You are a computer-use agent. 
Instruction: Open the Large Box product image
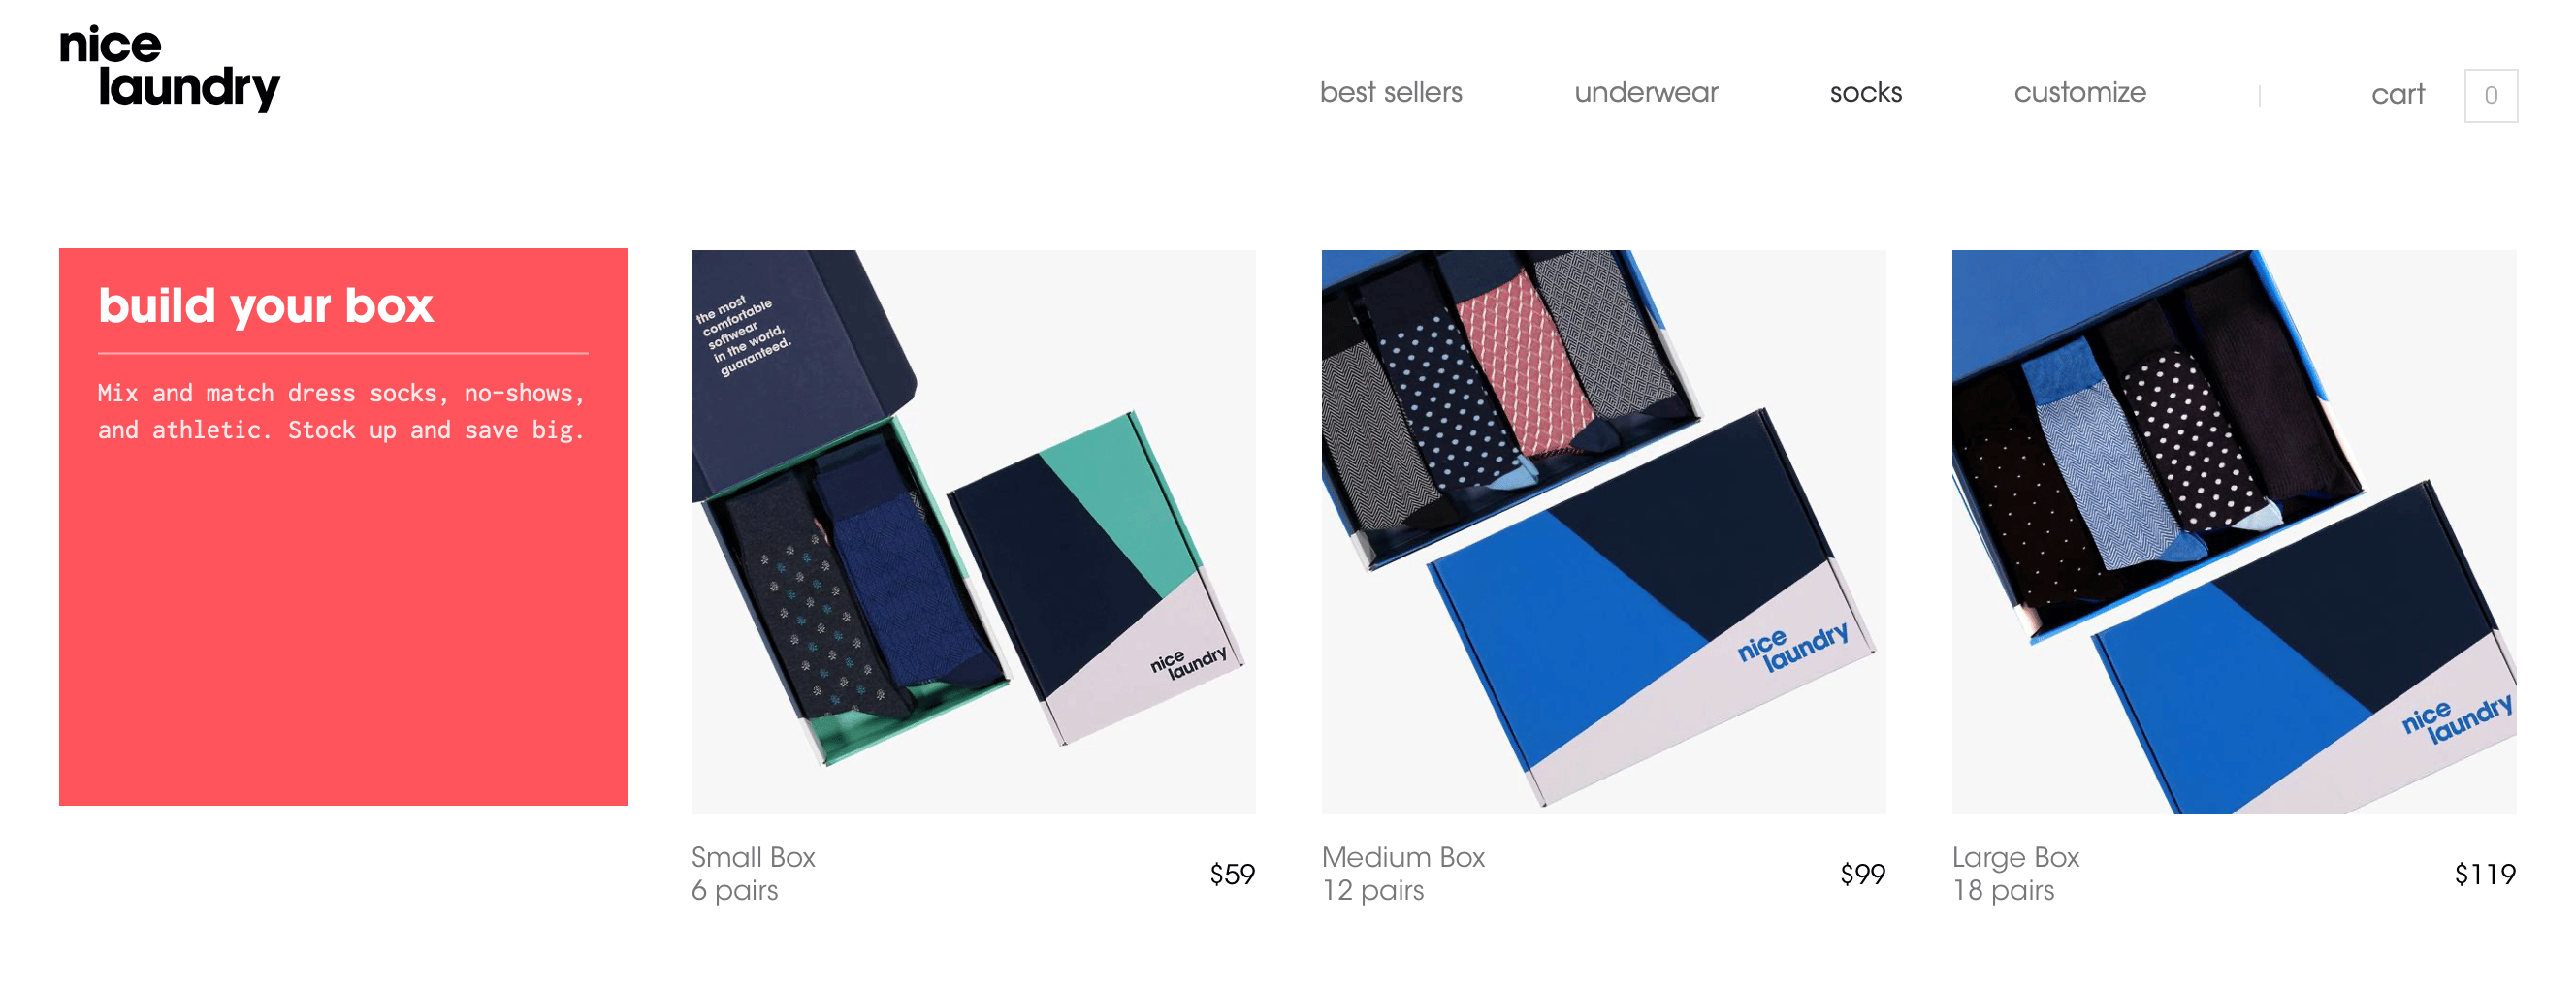[x=2233, y=531]
